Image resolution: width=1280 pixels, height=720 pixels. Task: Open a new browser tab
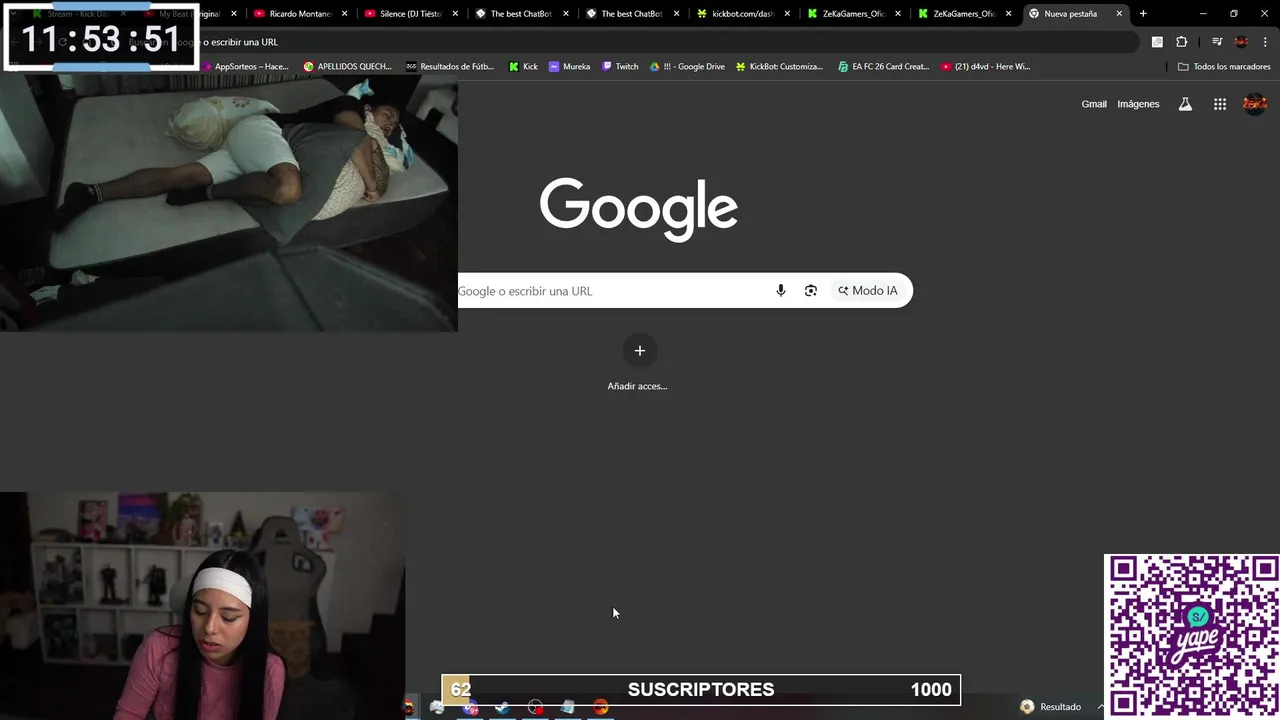point(1143,14)
